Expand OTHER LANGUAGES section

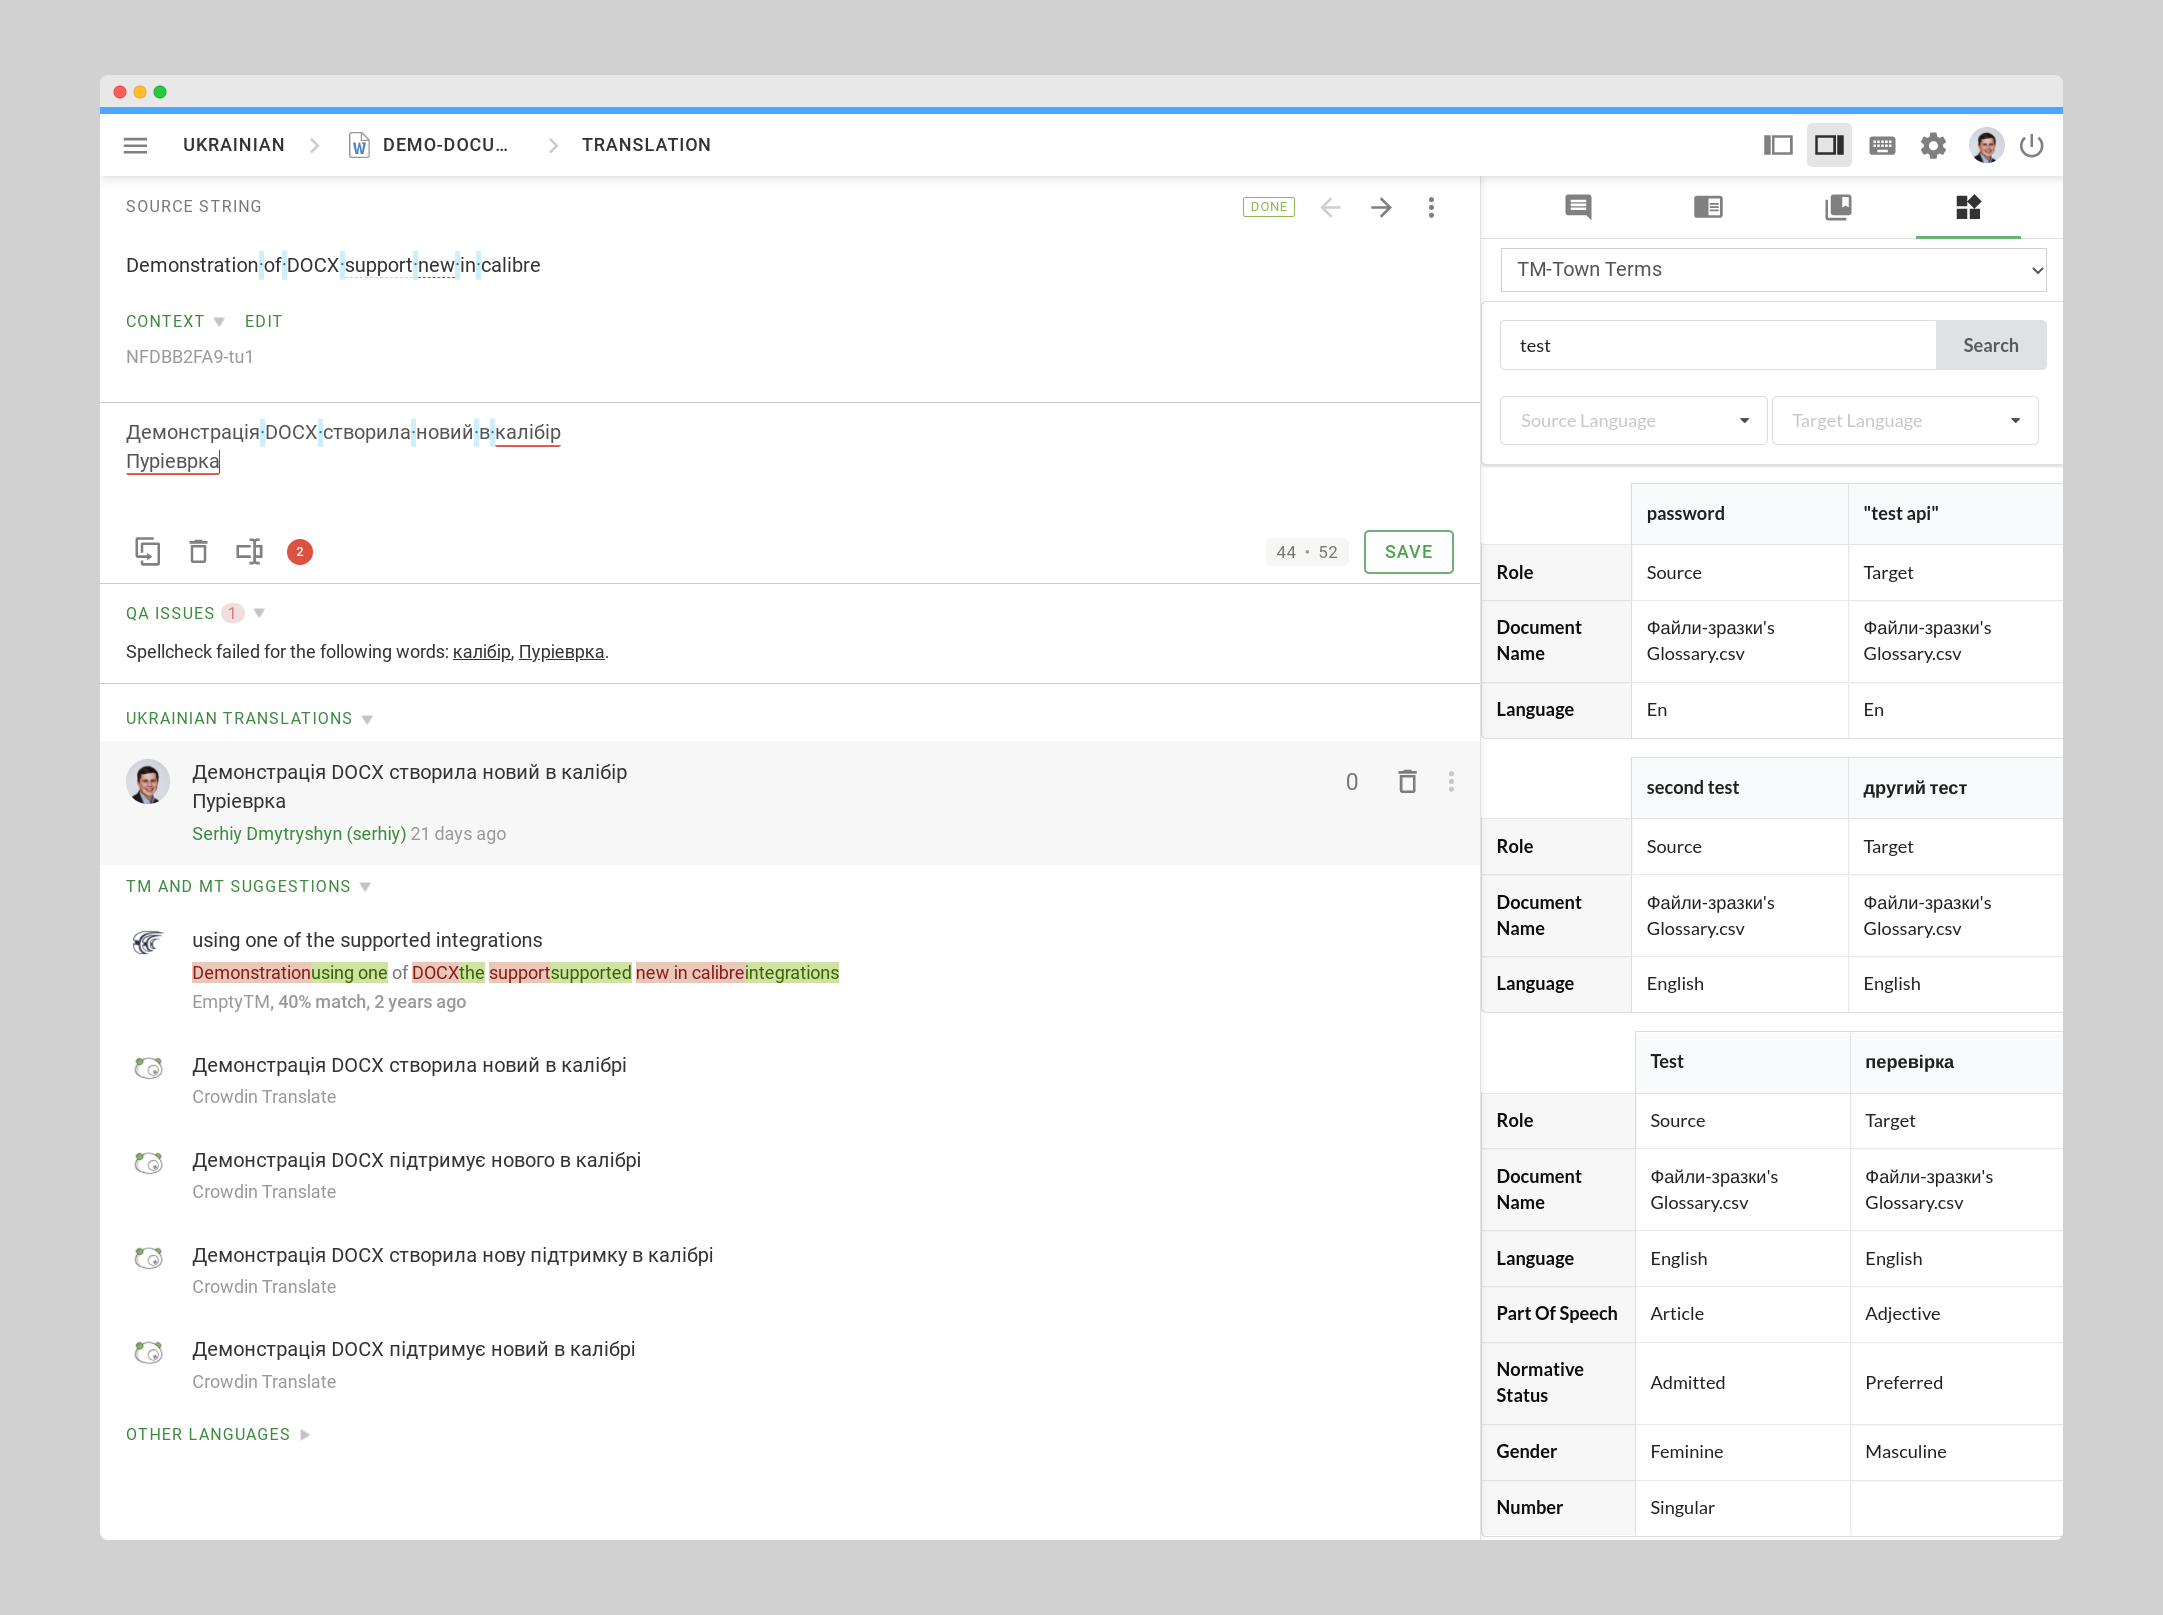pyautogui.click(x=218, y=1434)
